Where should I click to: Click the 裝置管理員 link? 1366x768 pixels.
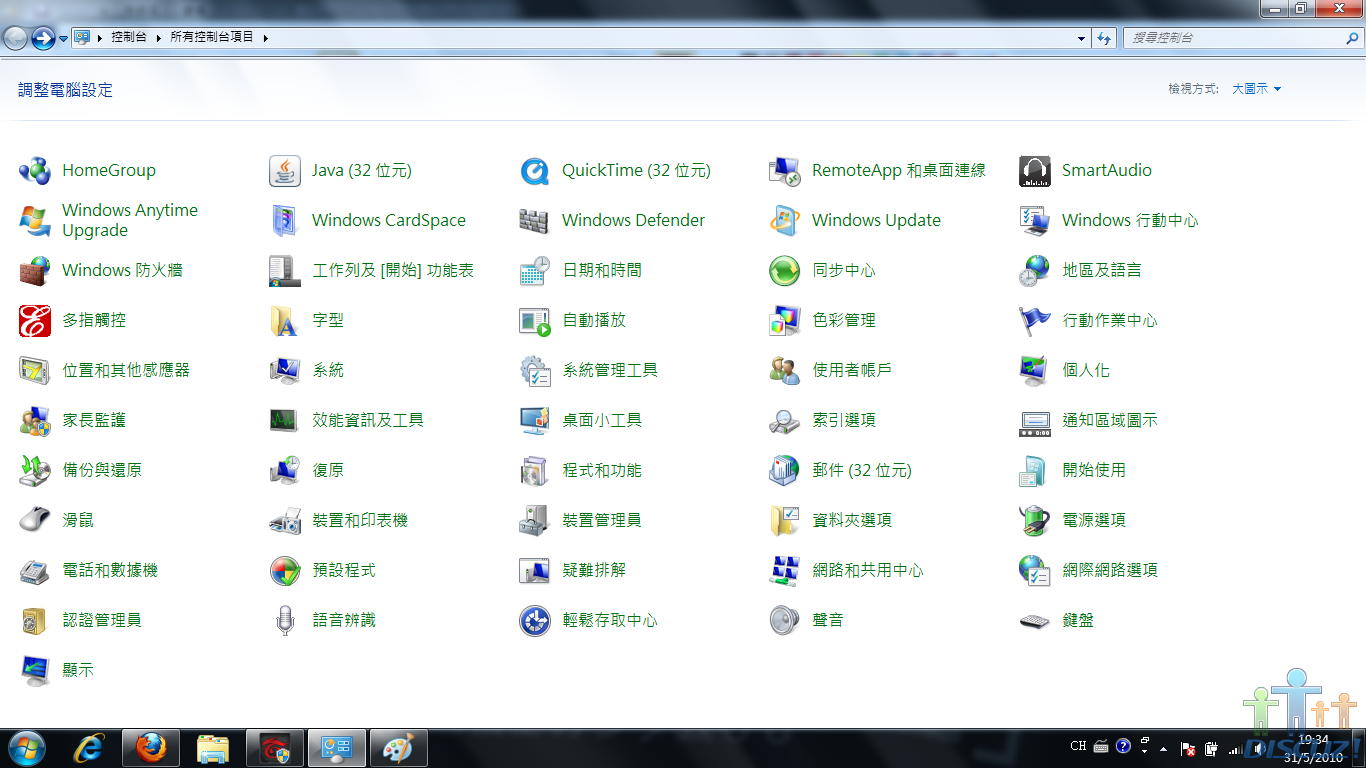602,520
